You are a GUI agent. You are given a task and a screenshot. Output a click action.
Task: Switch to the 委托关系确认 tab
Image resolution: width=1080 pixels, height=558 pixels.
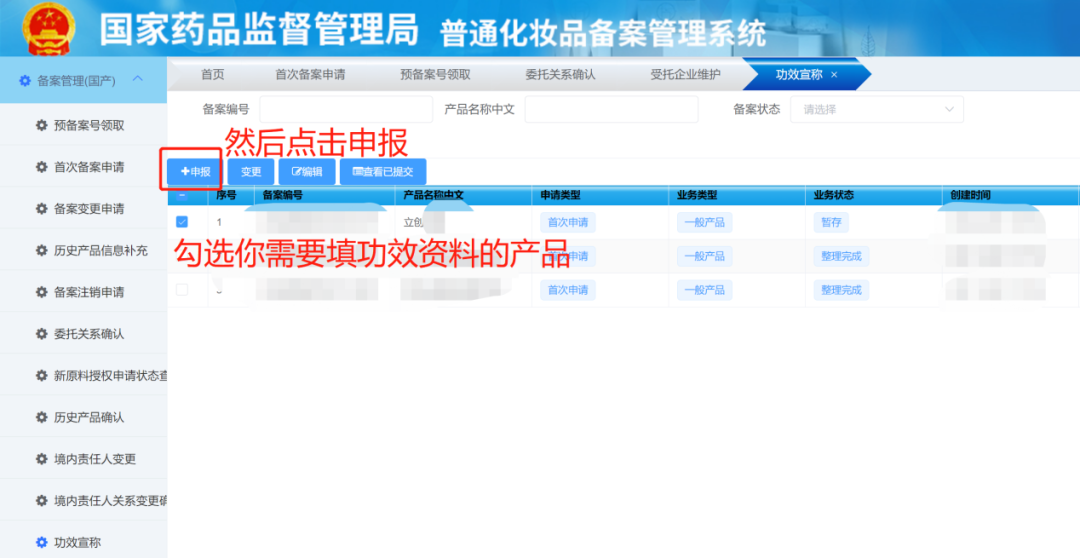pyautogui.click(x=560, y=74)
